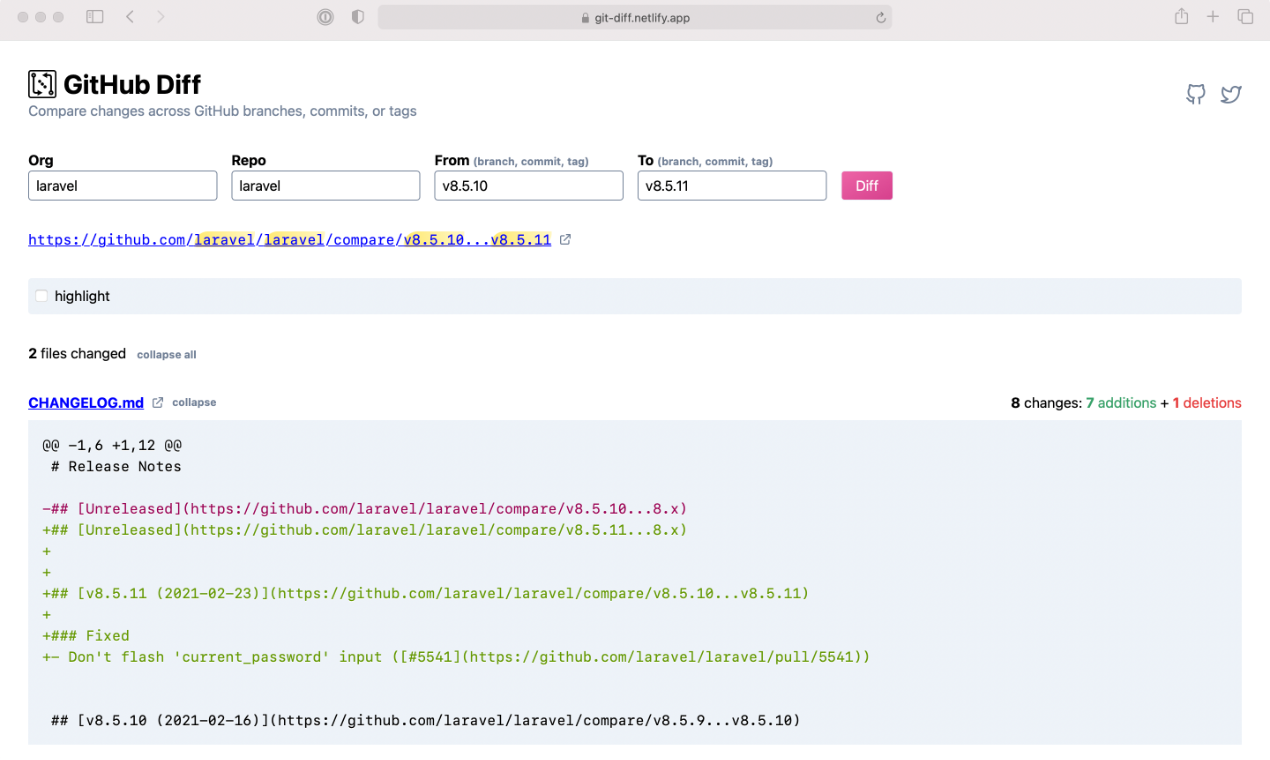The width and height of the screenshot is (1270, 760).
Task: Toggle the Safari sidebar icon
Action: tap(94, 16)
